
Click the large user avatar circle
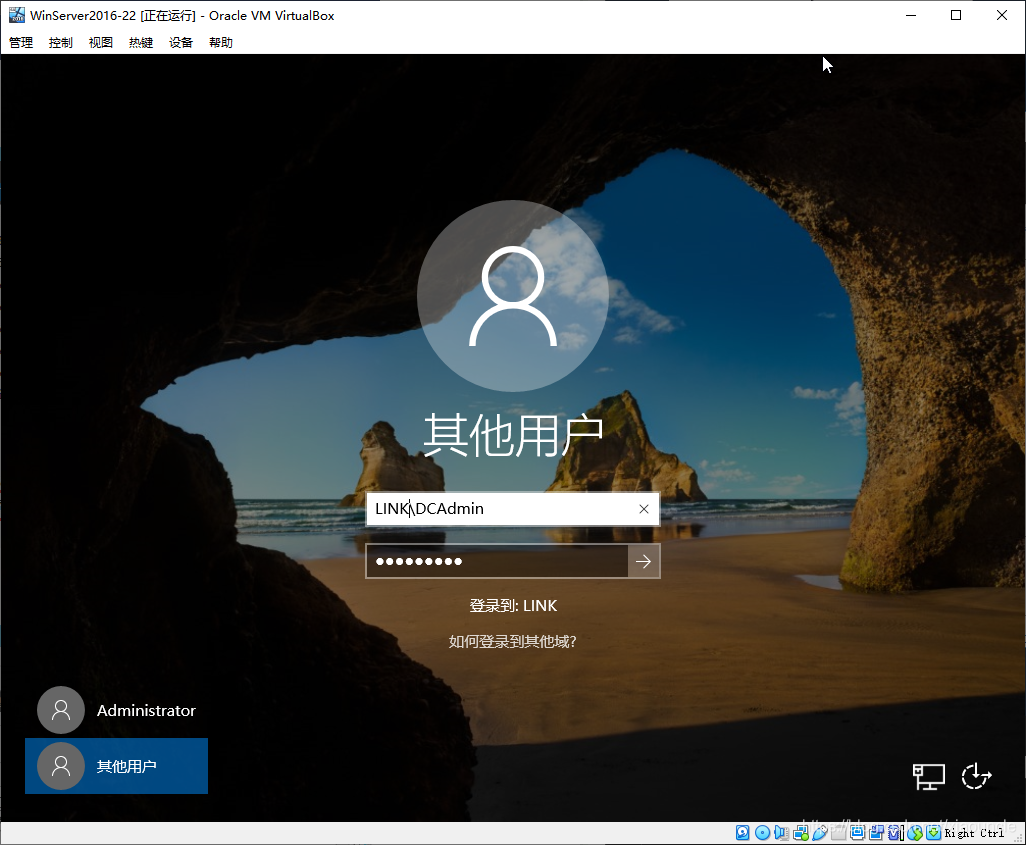pyautogui.click(x=512, y=296)
